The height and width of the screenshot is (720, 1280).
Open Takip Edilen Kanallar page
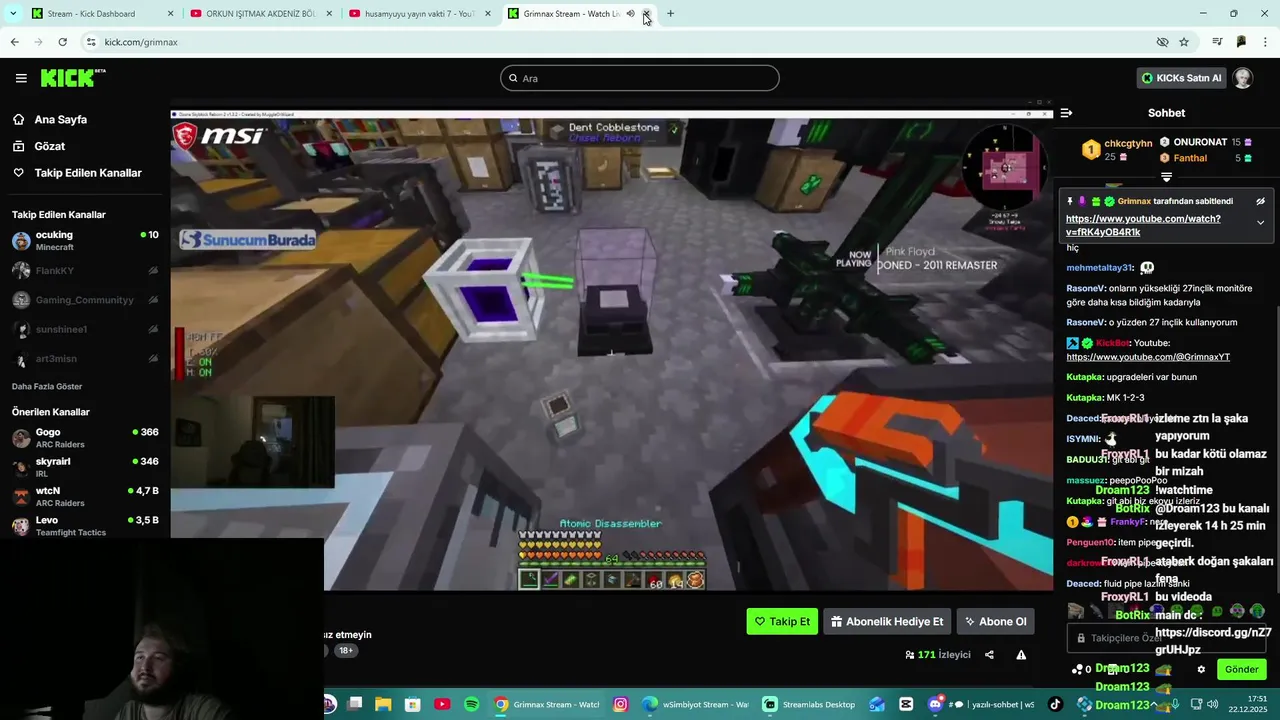(88, 173)
